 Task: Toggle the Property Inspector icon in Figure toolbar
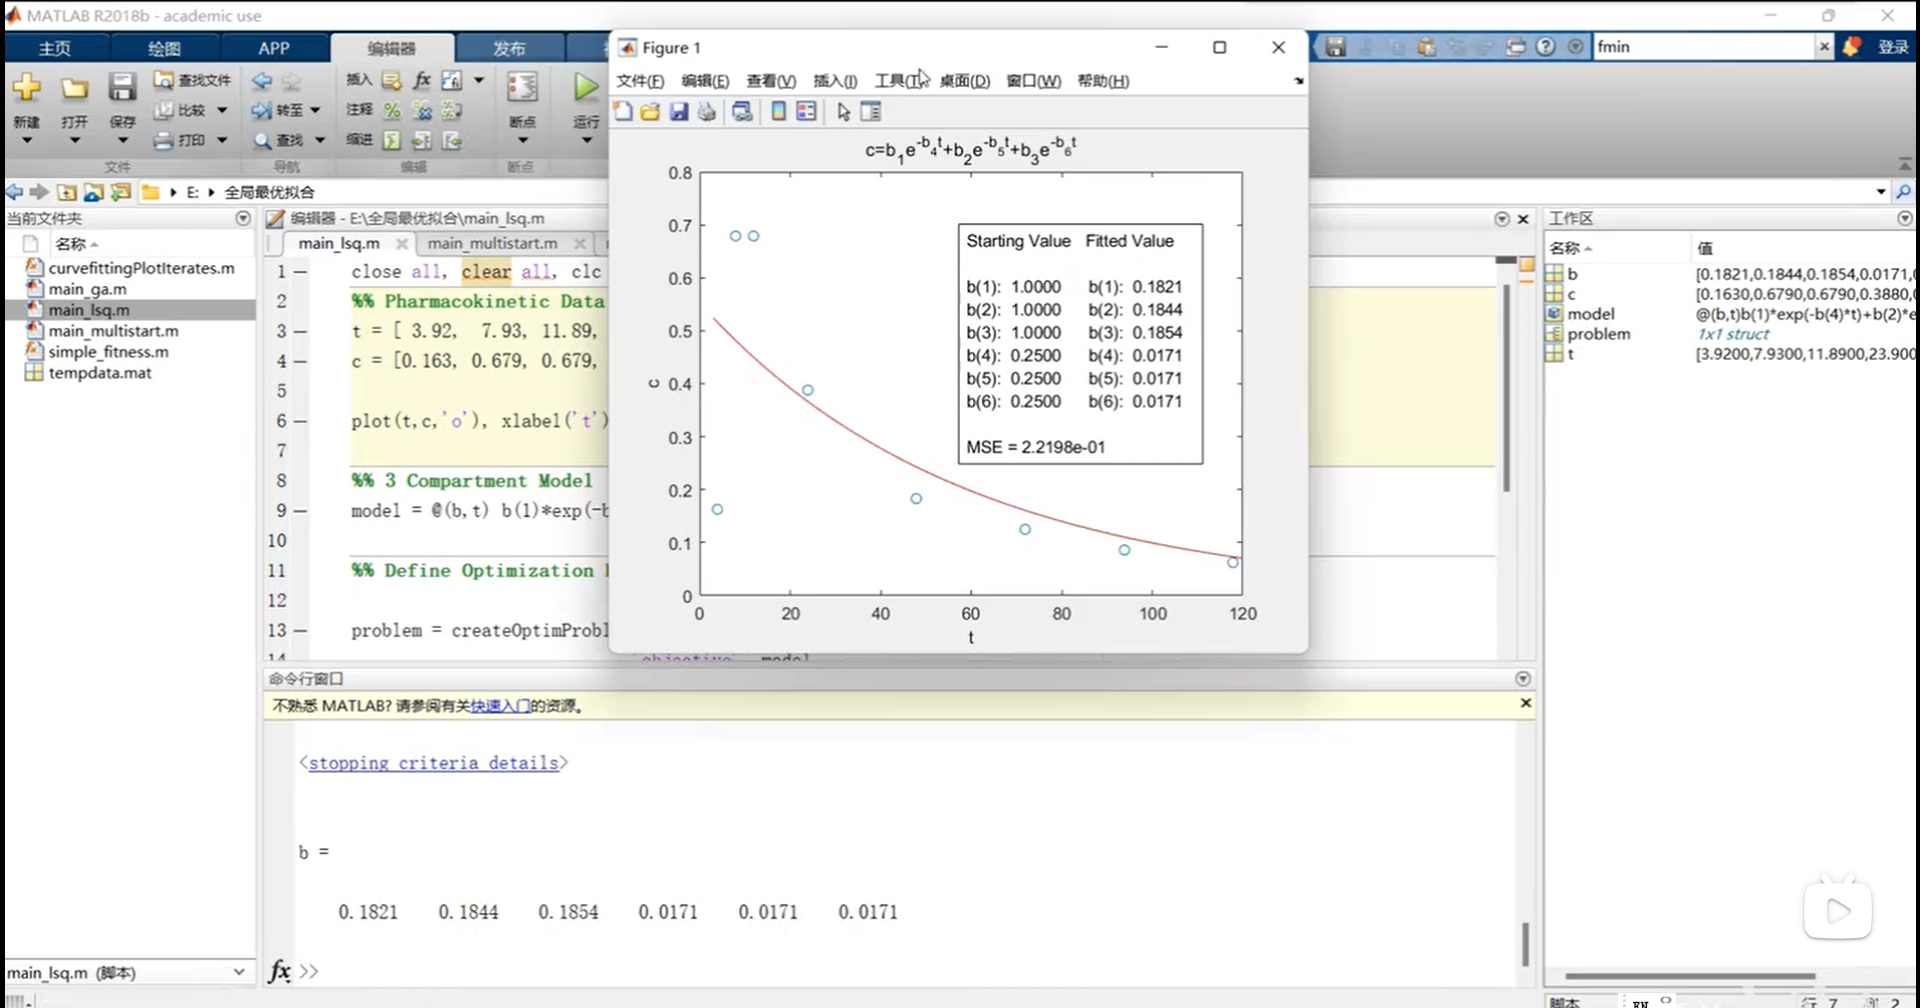tap(871, 112)
